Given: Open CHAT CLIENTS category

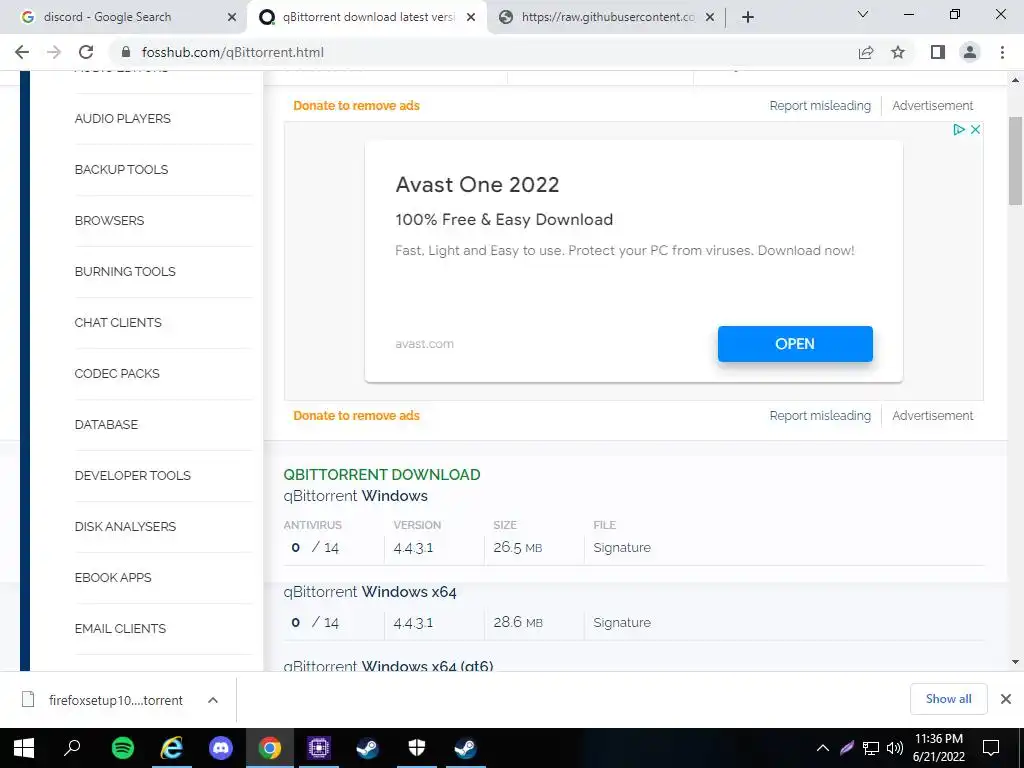Looking at the screenshot, I should (118, 323).
